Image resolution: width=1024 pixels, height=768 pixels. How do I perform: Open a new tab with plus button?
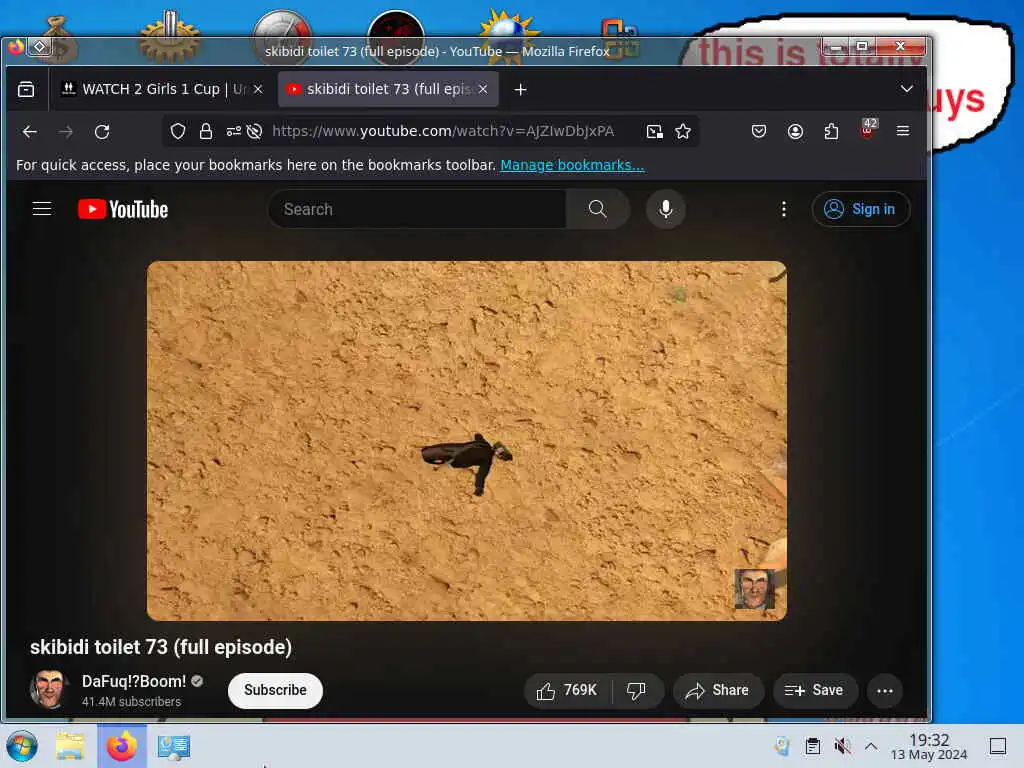(x=520, y=89)
